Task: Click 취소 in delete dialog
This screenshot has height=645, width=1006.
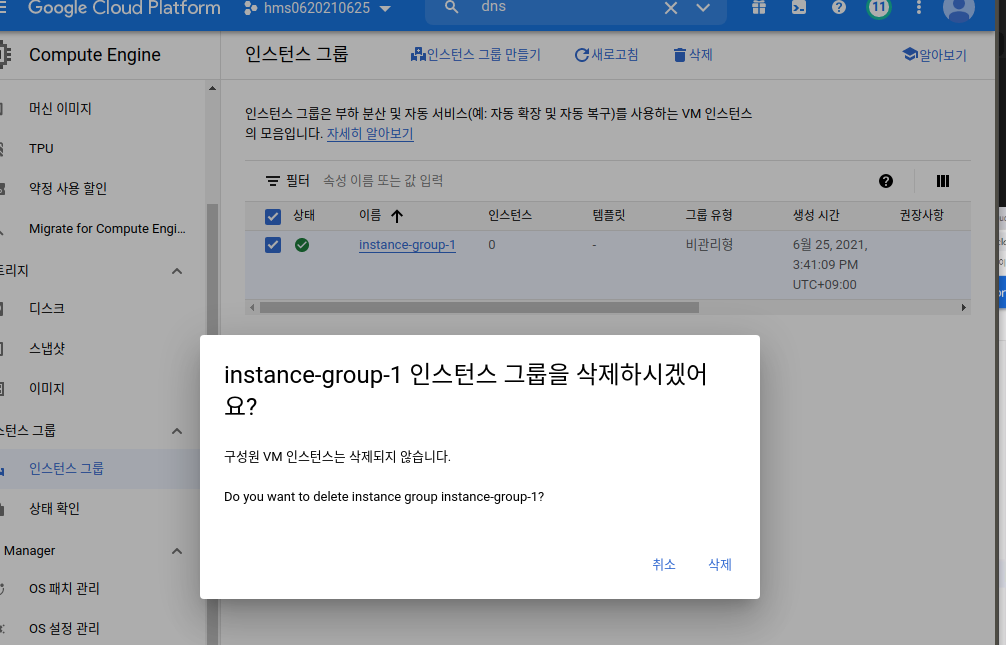Action: point(663,564)
